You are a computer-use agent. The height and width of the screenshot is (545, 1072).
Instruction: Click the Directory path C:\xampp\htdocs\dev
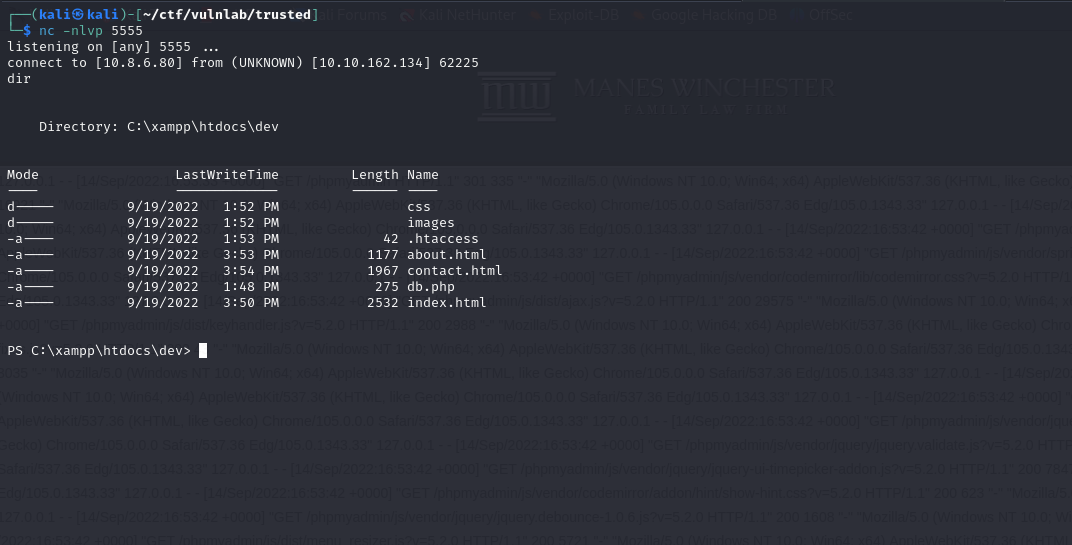click(x=202, y=127)
